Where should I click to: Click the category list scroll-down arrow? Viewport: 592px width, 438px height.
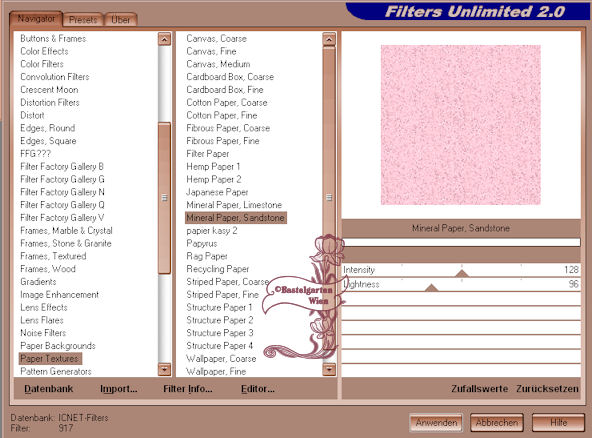point(164,369)
